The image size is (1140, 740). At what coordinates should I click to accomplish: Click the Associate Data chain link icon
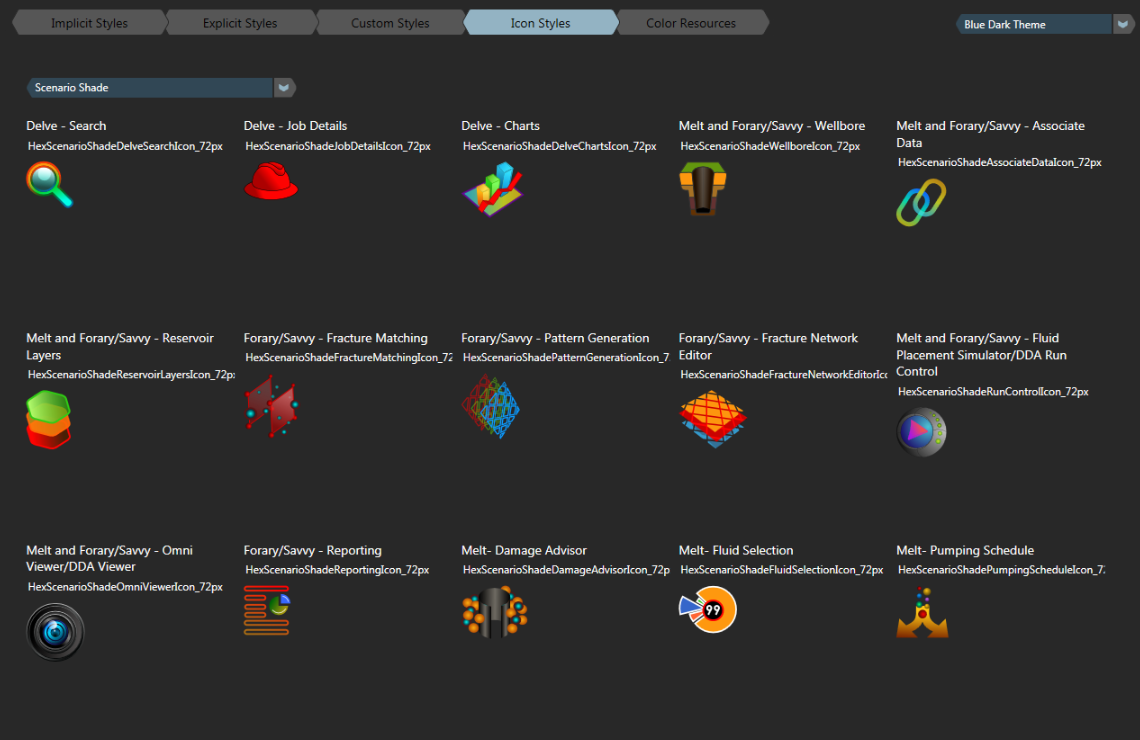(x=921, y=202)
